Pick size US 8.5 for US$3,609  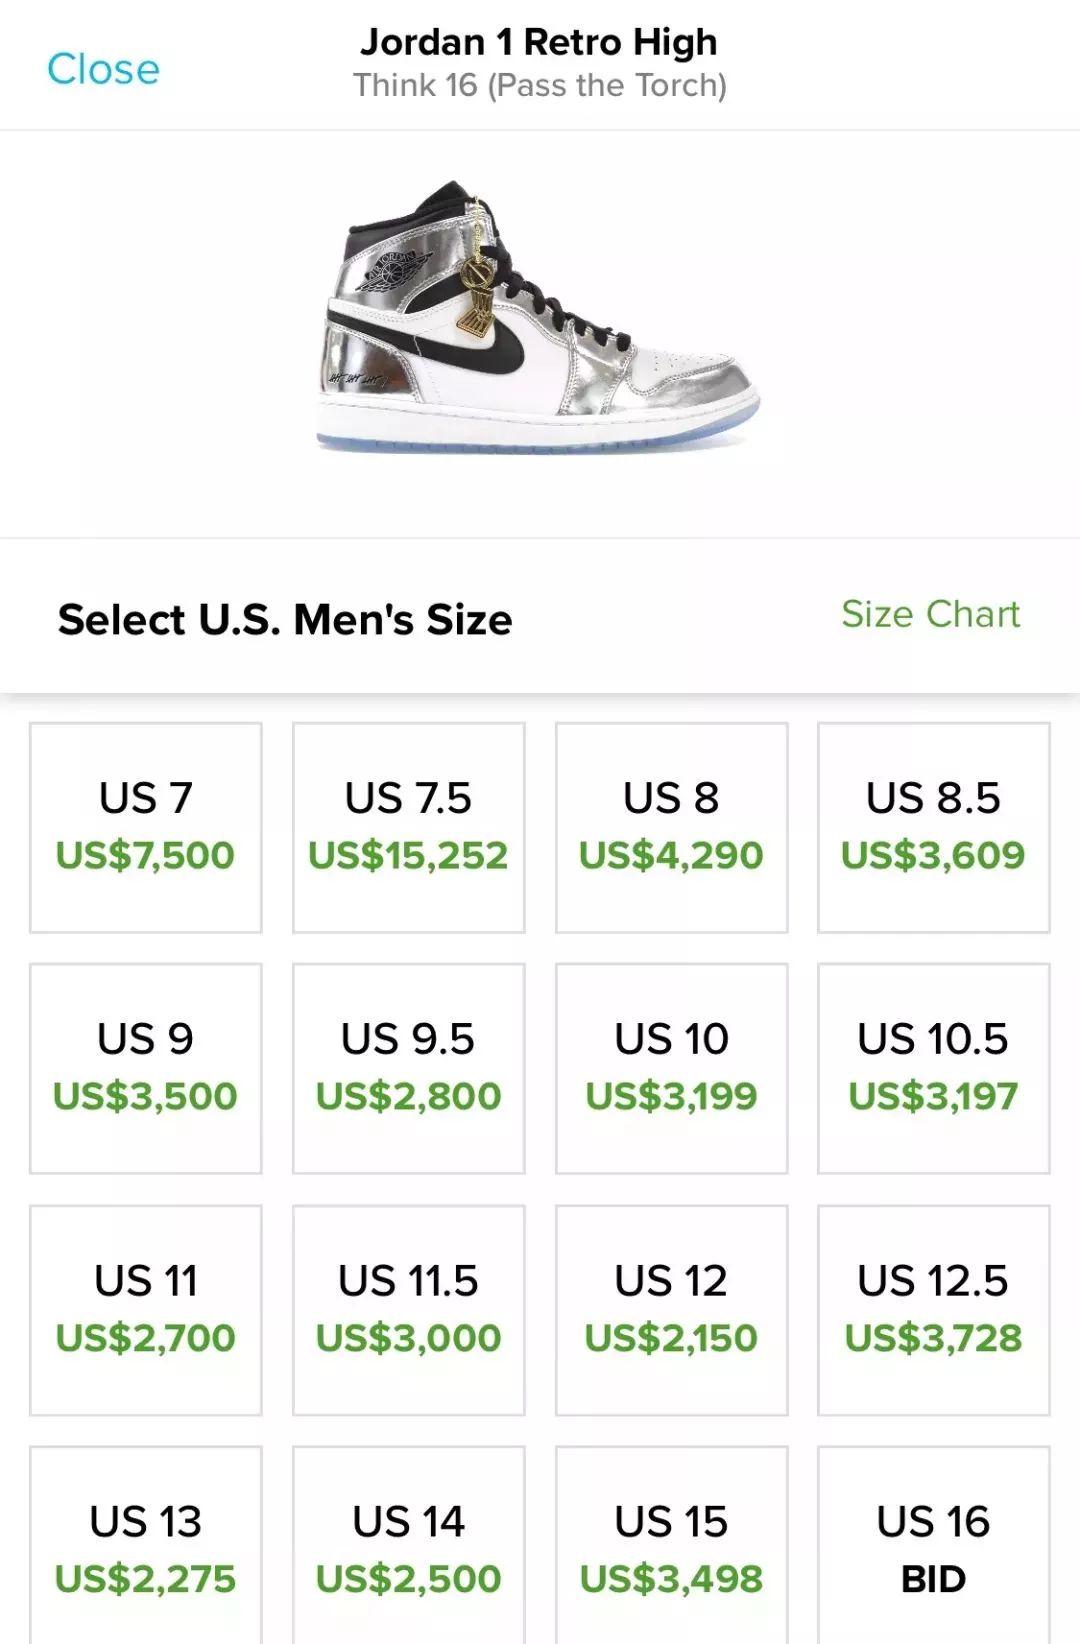pyautogui.click(x=934, y=828)
